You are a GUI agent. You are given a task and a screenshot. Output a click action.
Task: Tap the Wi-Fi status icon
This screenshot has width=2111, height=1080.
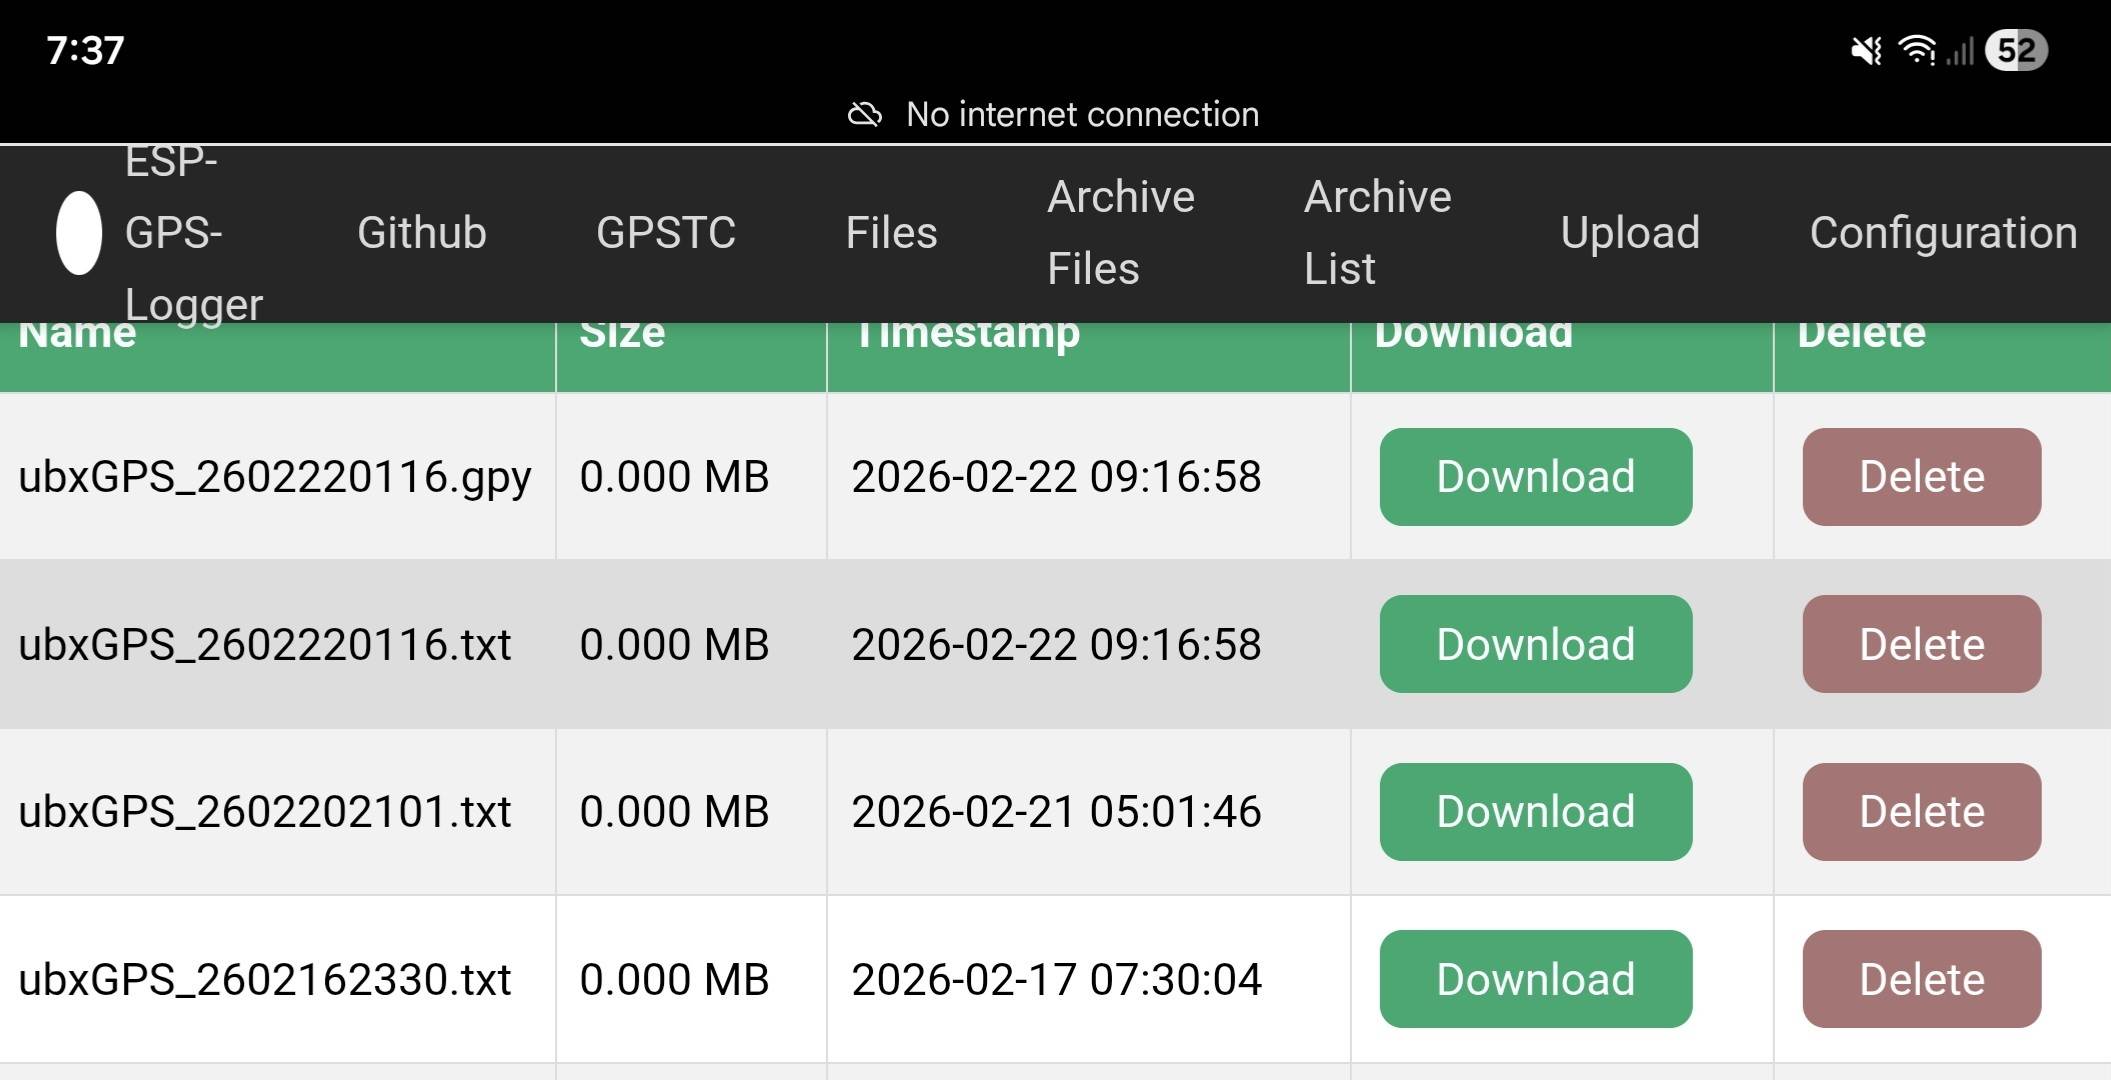(1917, 50)
